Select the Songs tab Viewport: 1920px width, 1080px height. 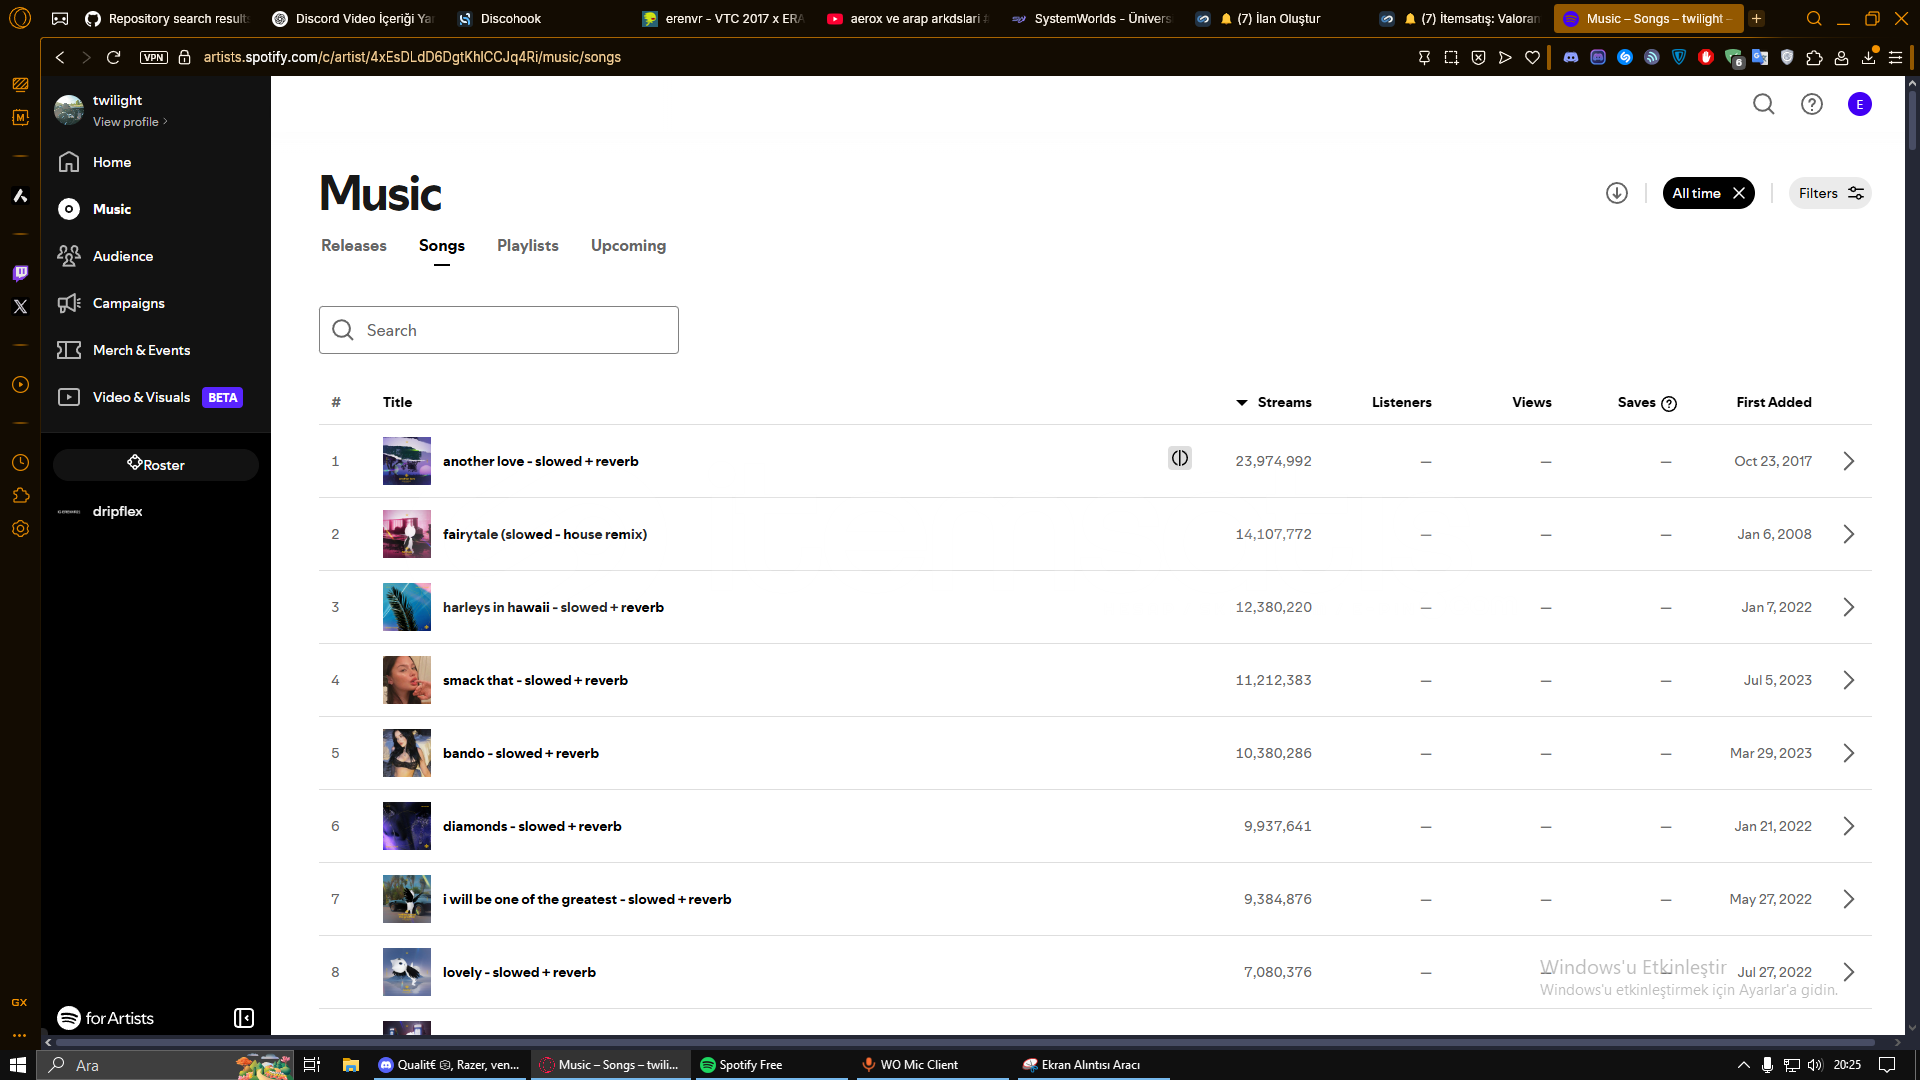coord(442,245)
